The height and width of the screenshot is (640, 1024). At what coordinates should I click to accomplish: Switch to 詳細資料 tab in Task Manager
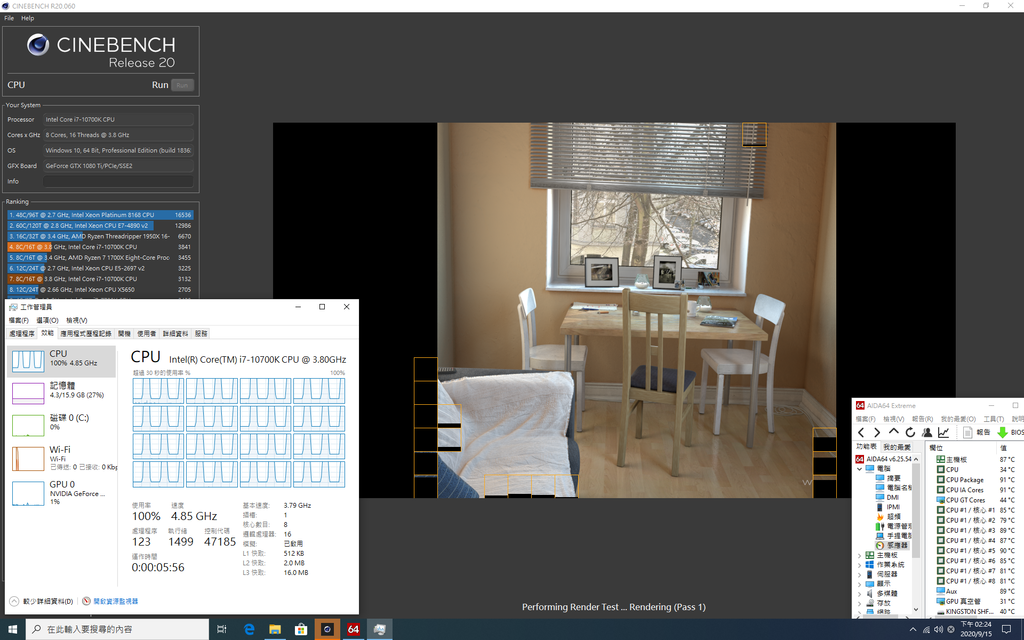[x=175, y=334]
